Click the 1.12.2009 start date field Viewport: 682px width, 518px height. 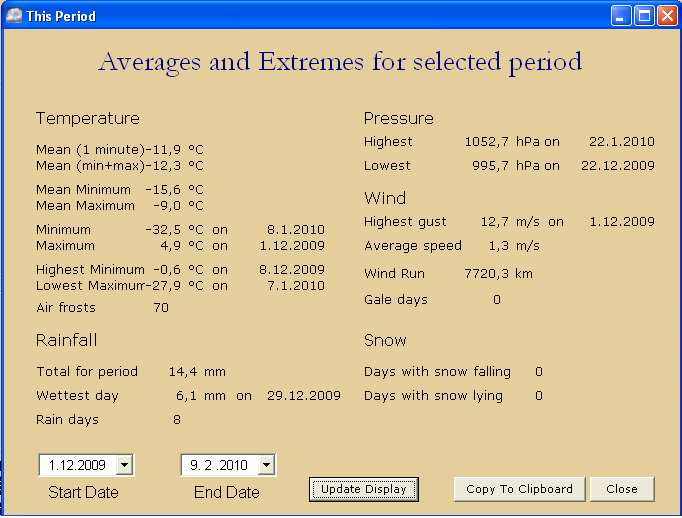(x=77, y=465)
